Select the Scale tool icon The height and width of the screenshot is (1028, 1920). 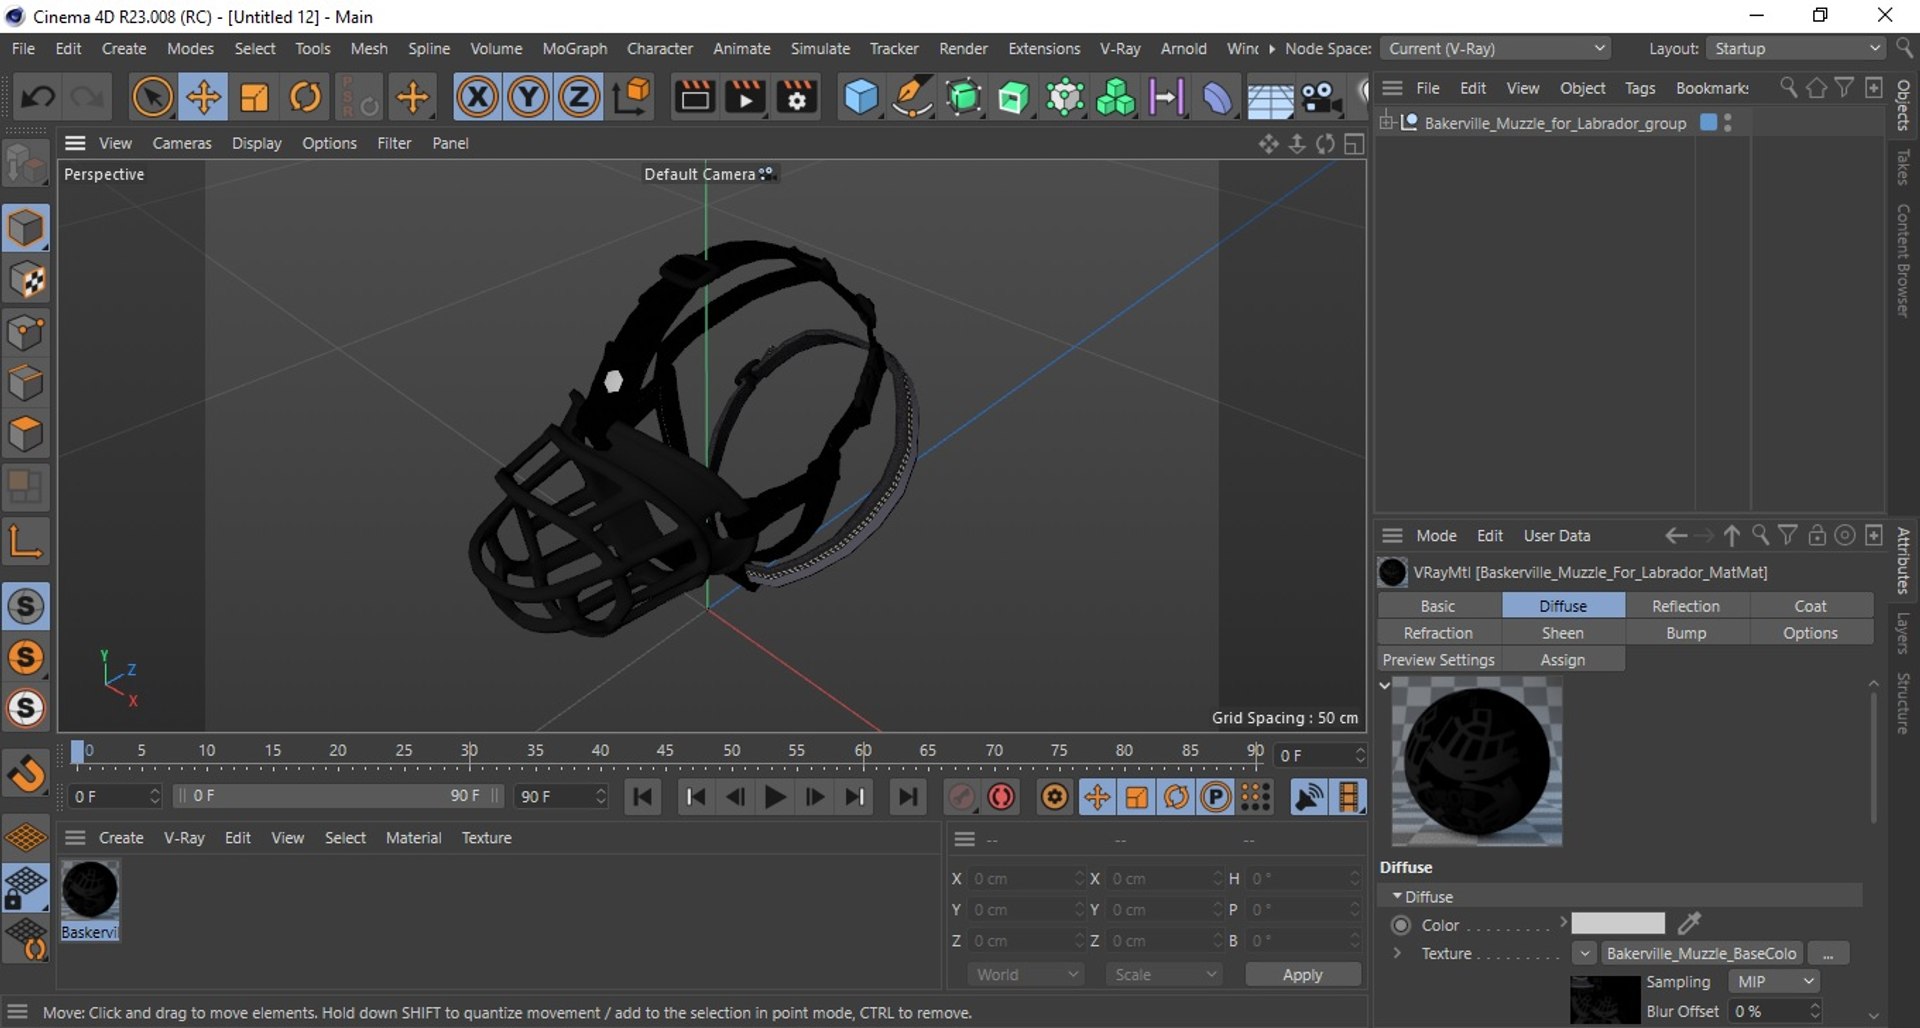pos(254,97)
